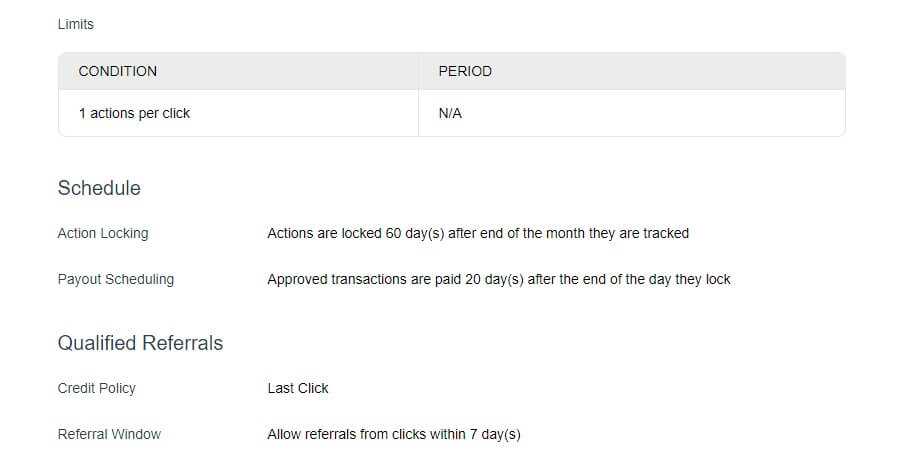Click the word 'lock' ending Payout Scheduling description
905x467 pixels.
718,279
